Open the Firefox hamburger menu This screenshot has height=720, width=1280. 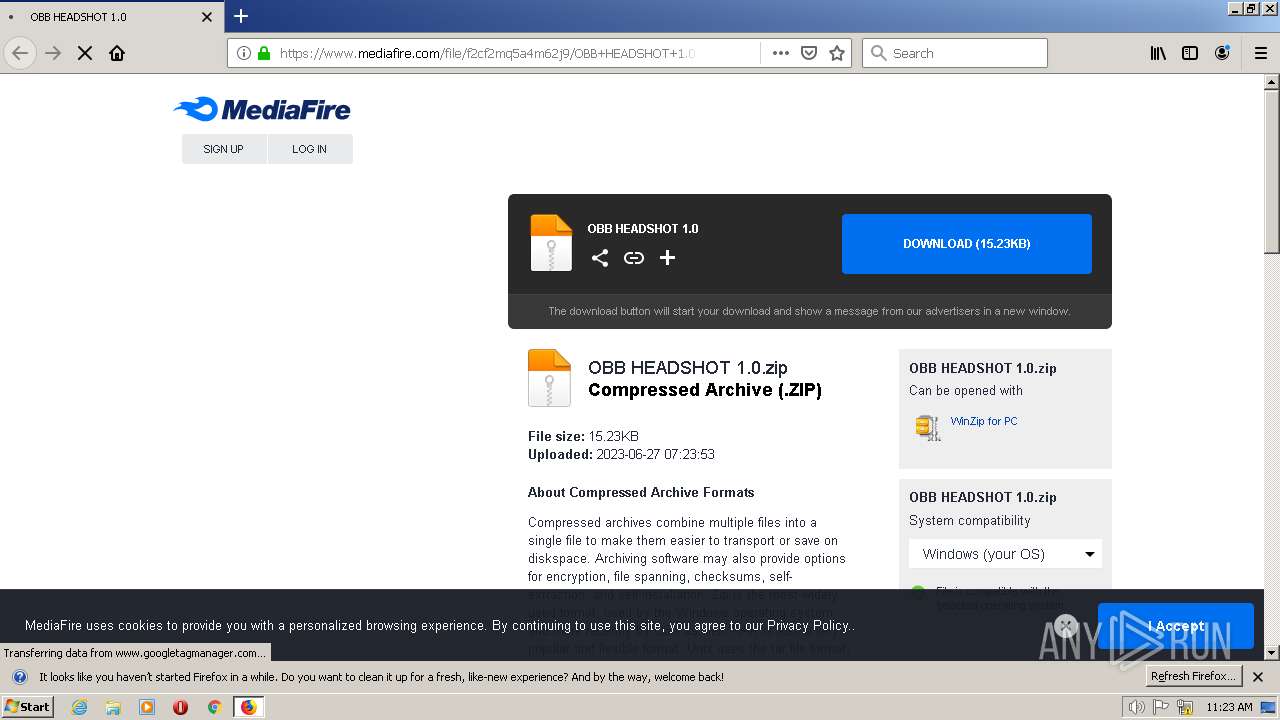click(x=1261, y=53)
